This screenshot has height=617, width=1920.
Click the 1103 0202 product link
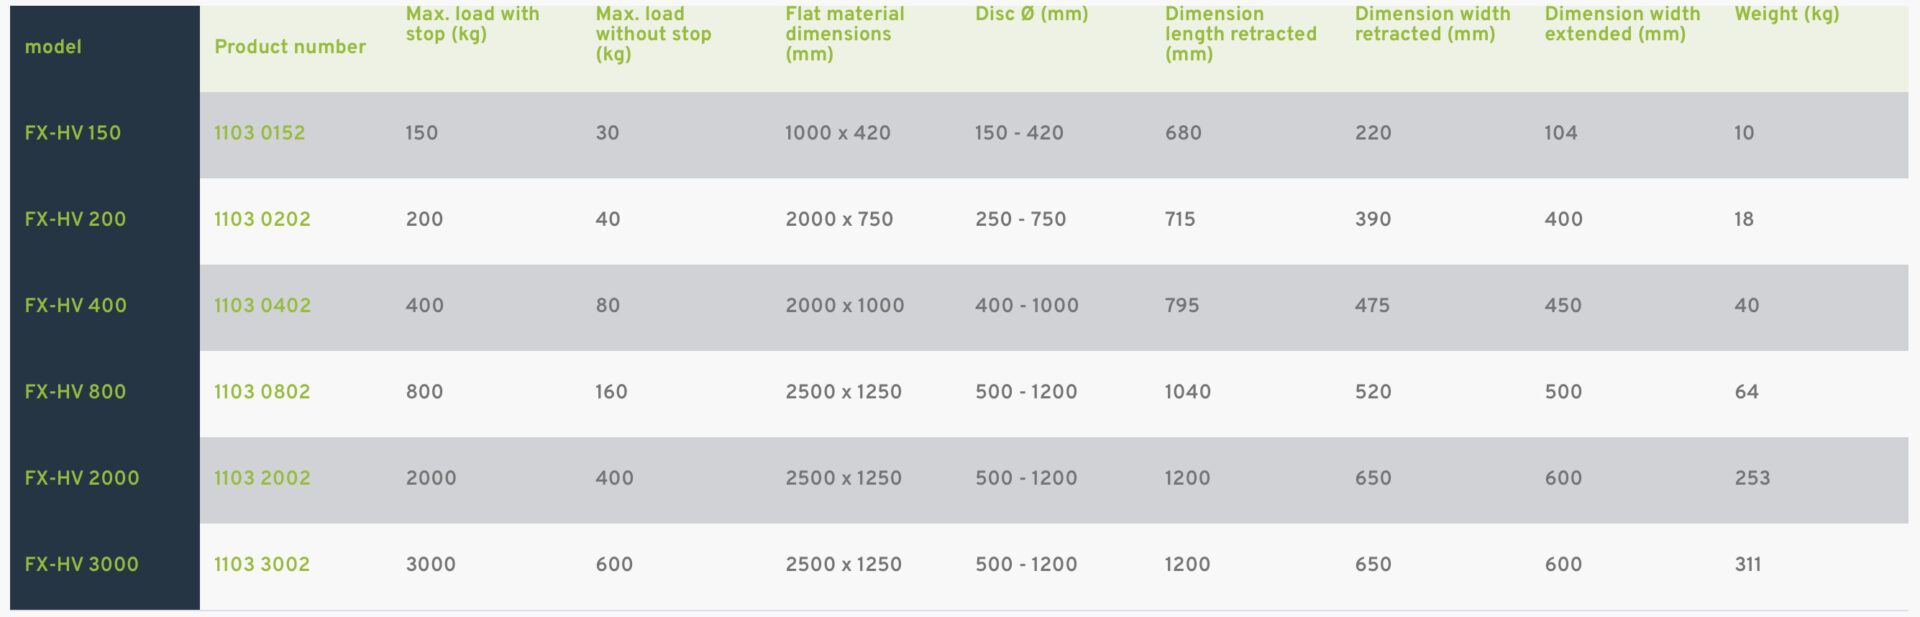(x=262, y=219)
